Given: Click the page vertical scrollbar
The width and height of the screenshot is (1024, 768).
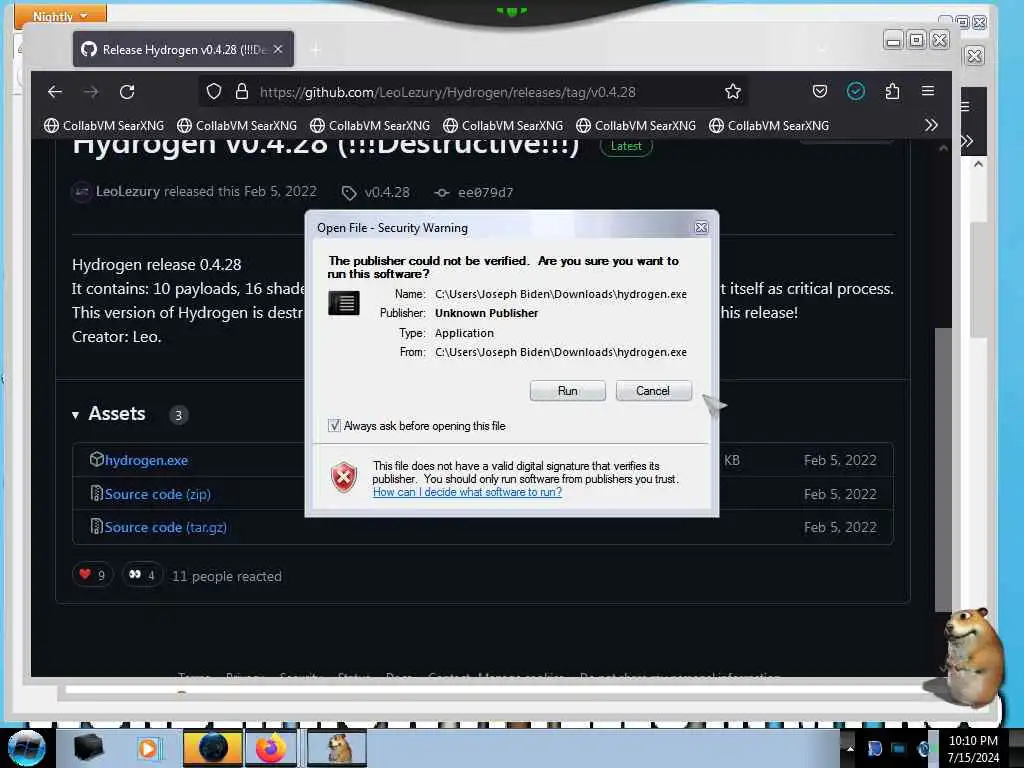Looking at the screenshot, I should [x=943, y=469].
